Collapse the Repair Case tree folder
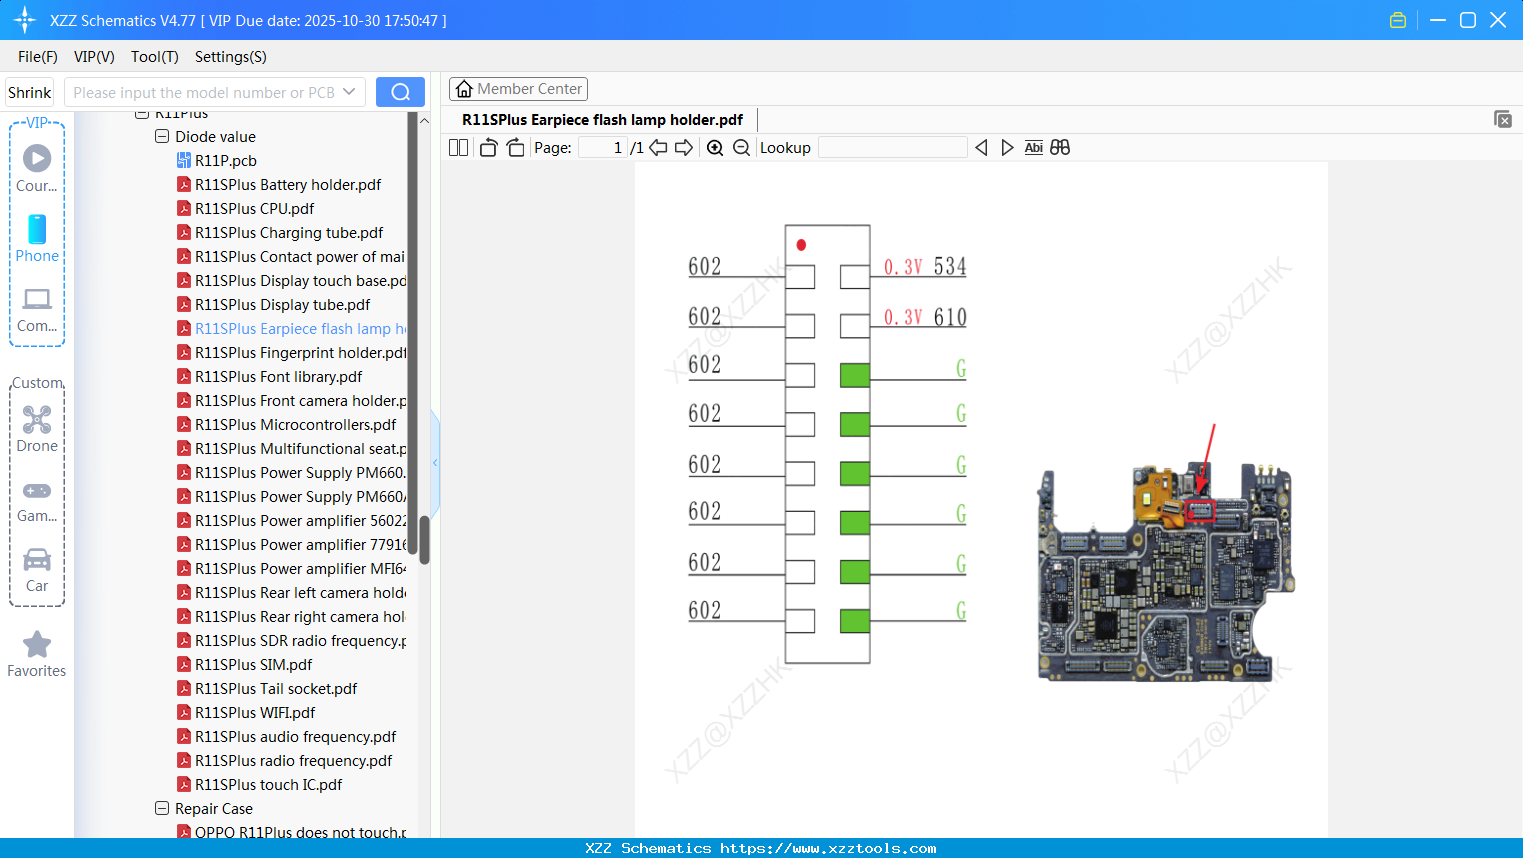Viewport: 1523px width, 858px height. [x=162, y=809]
